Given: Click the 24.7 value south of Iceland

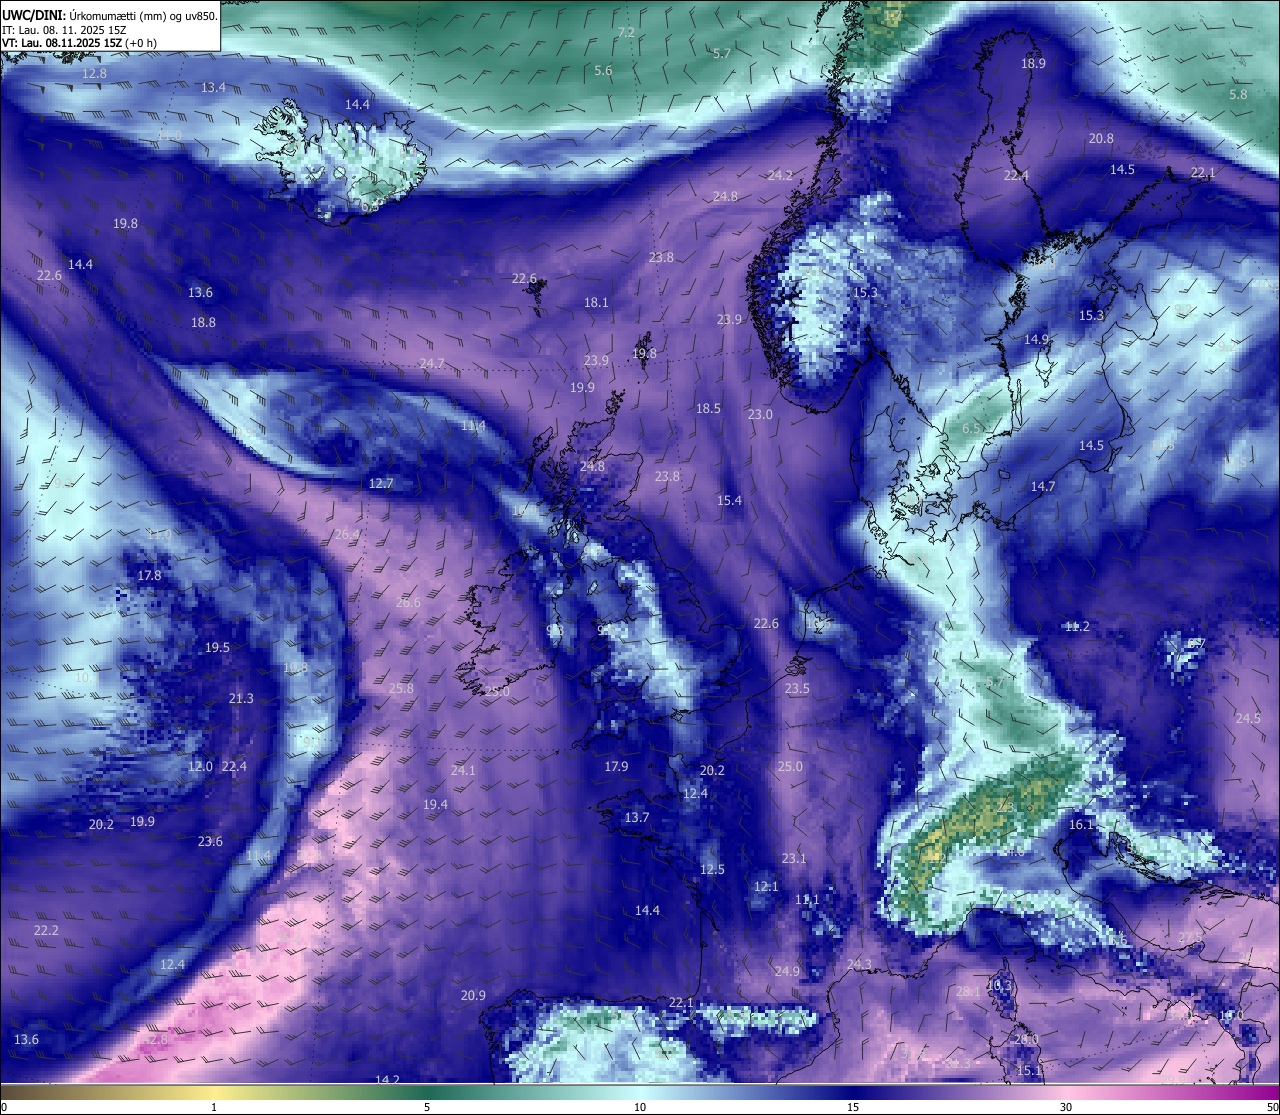Looking at the screenshot, I should point(432,364).
